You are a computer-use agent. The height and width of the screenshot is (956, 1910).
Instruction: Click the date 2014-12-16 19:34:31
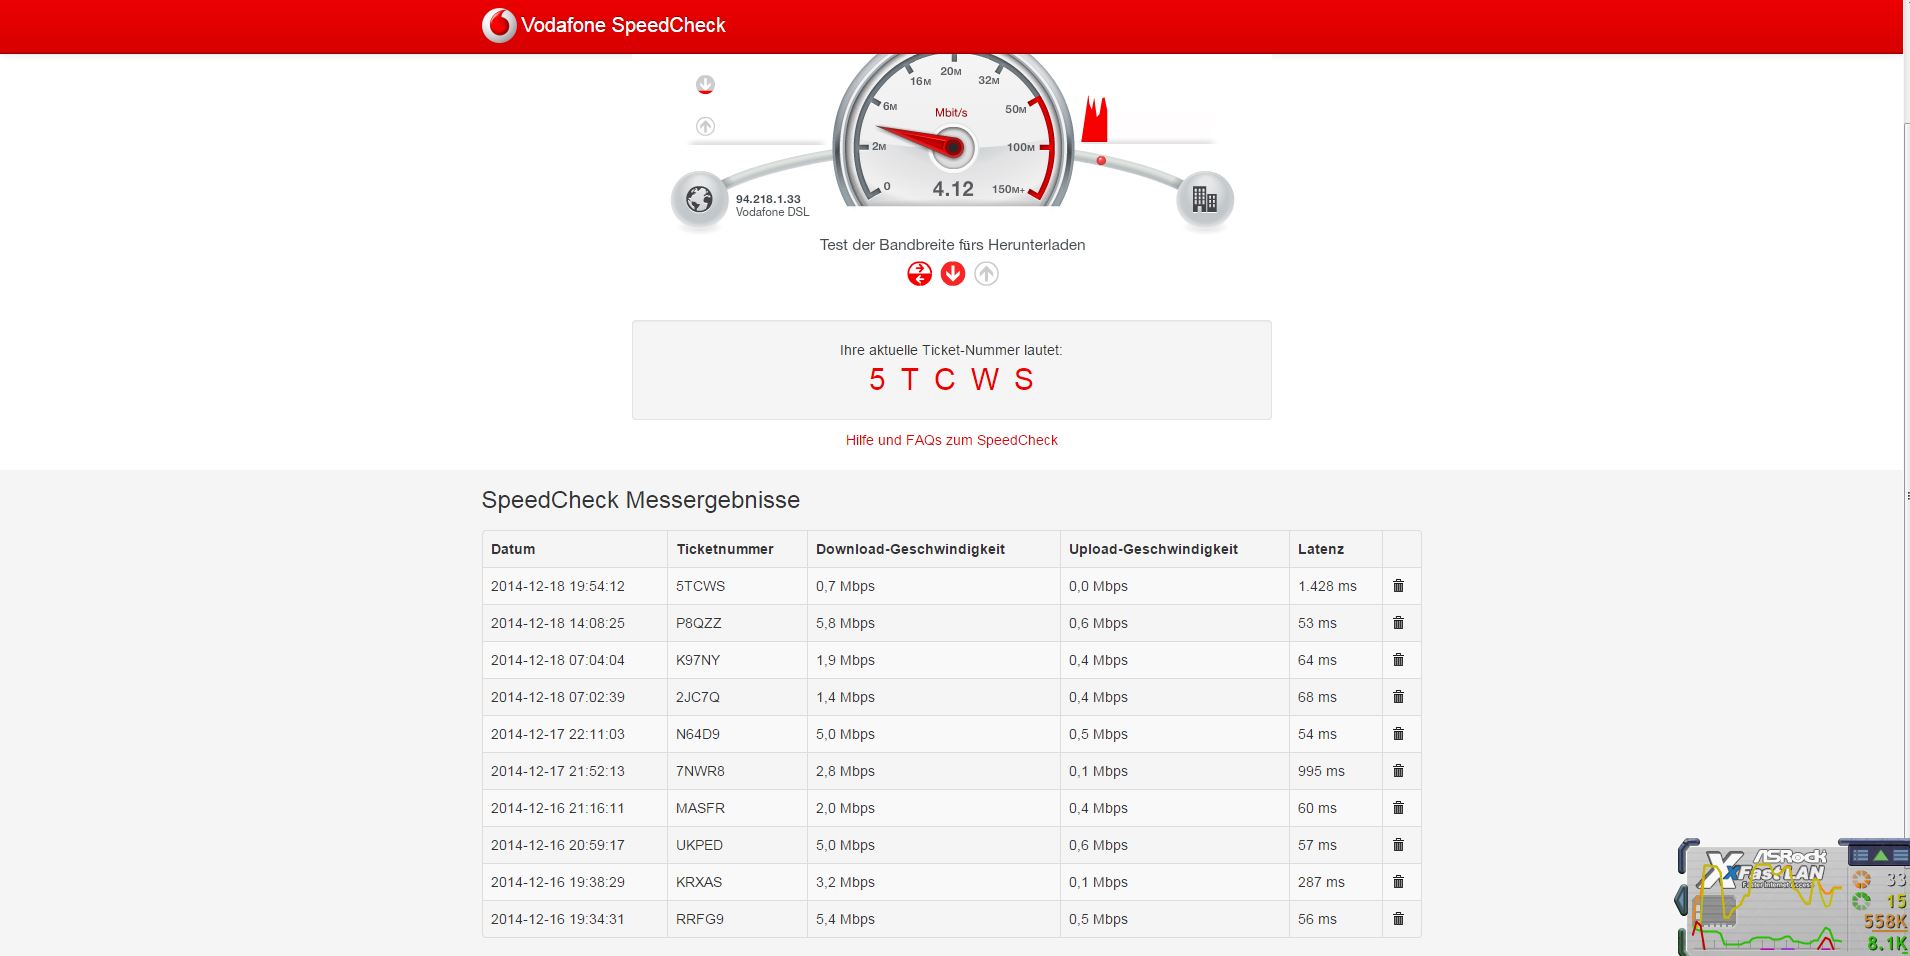(x=557, y=919)
